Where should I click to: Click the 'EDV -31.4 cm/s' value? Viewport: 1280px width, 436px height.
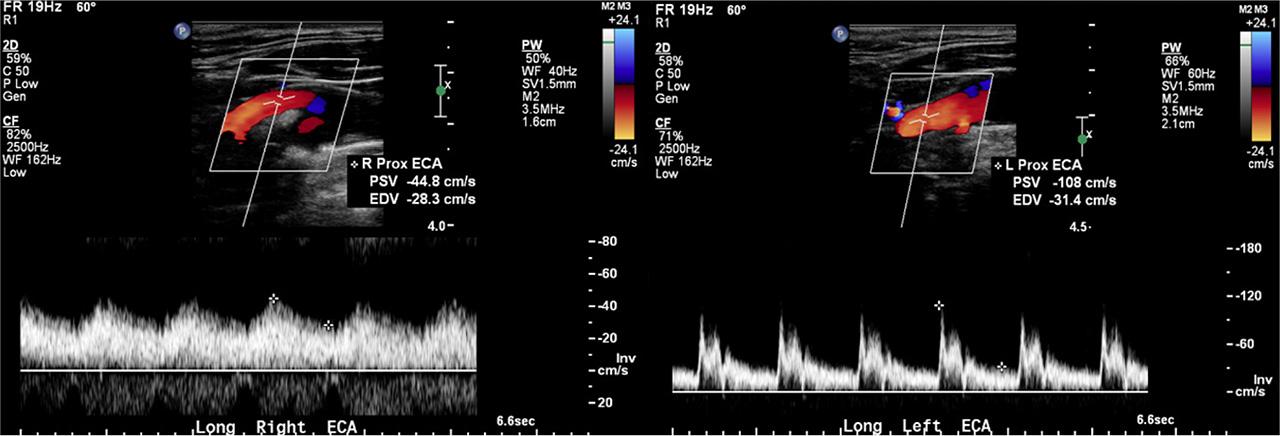pos(1065,200)
